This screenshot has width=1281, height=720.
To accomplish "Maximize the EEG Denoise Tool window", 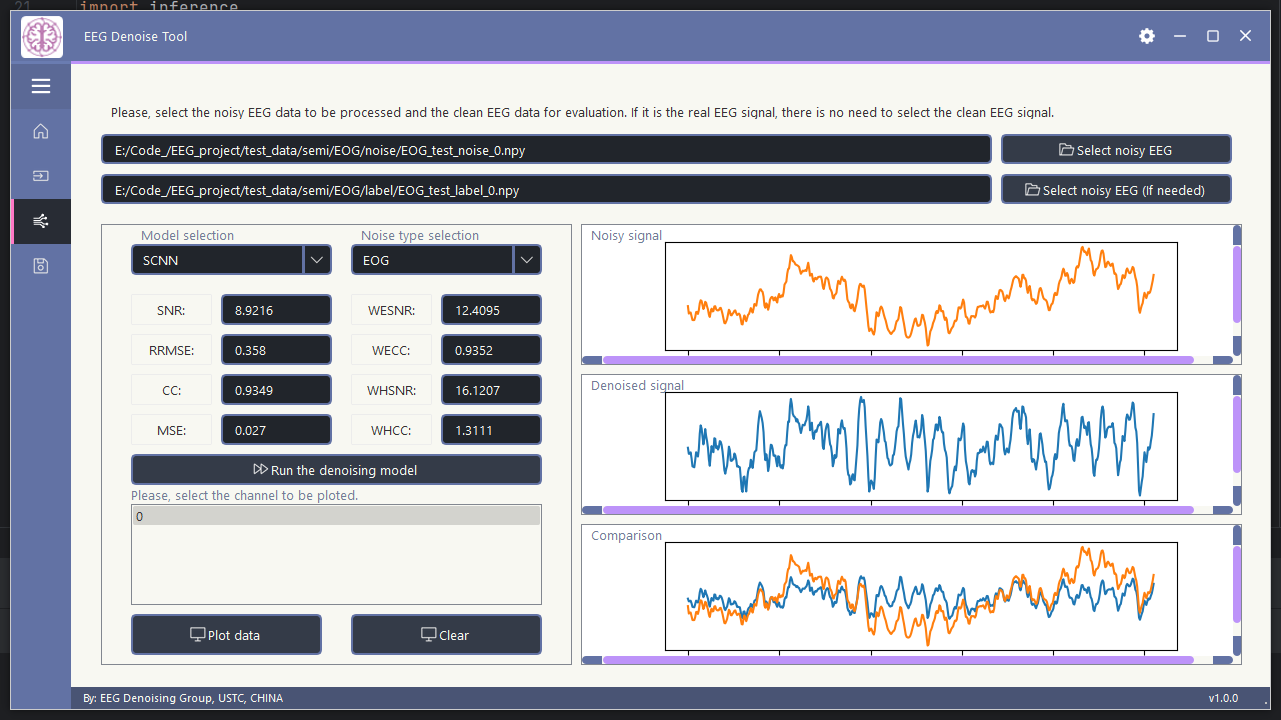I will pos(1213,36).
